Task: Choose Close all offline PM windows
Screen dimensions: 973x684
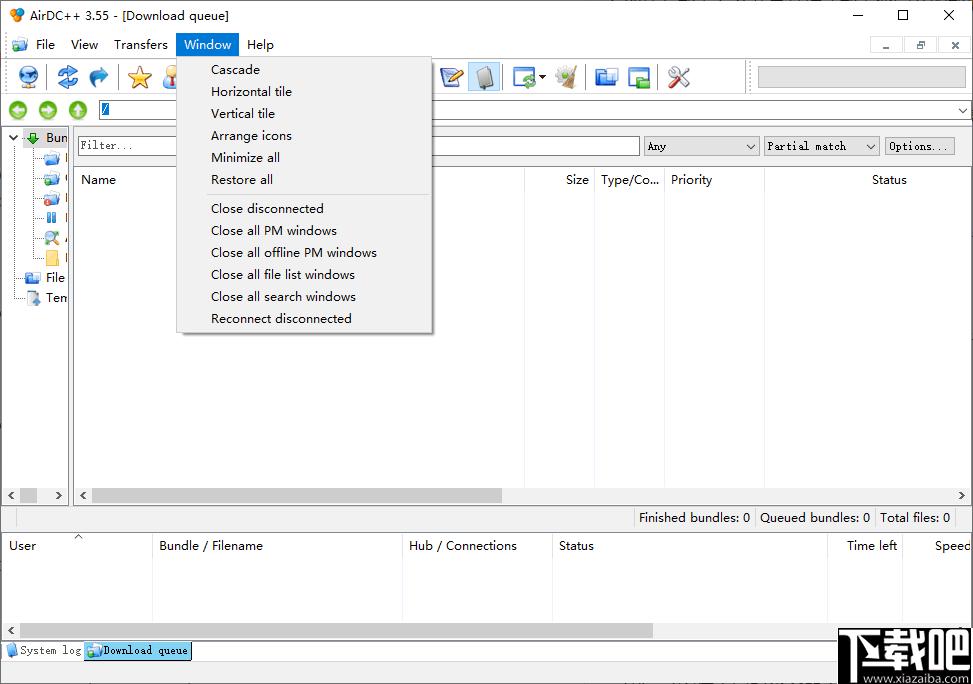Action: [x=304, y=253]
